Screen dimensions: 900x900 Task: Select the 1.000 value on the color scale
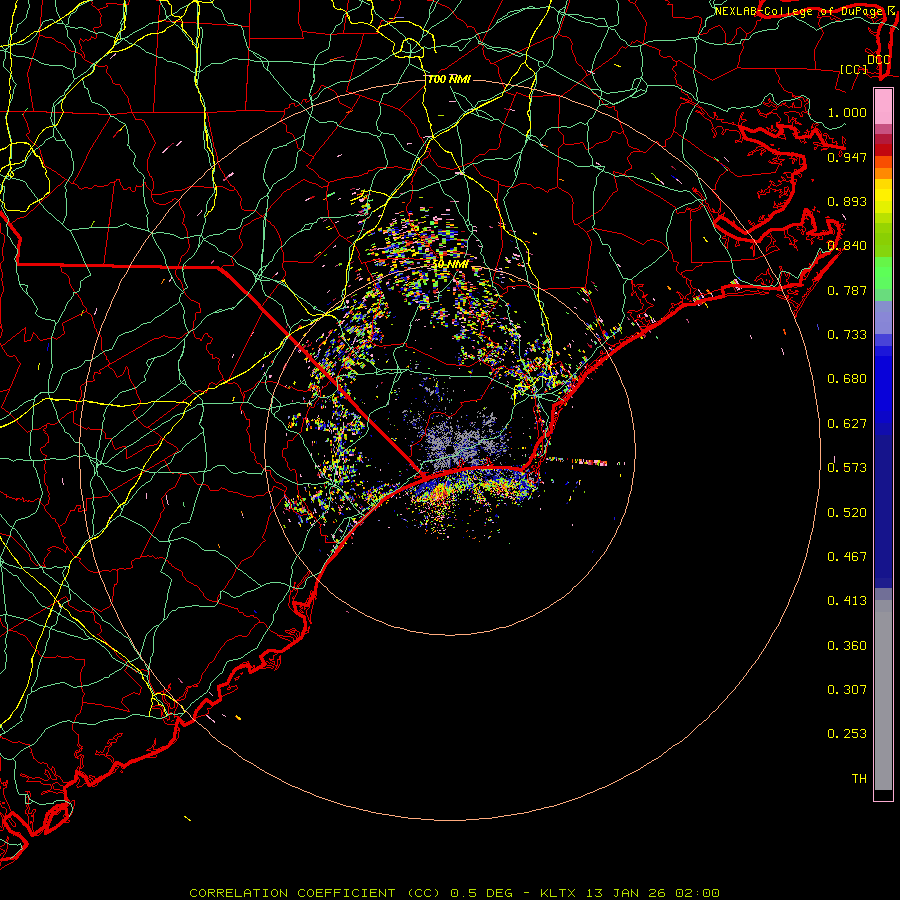tap(847, 112)
